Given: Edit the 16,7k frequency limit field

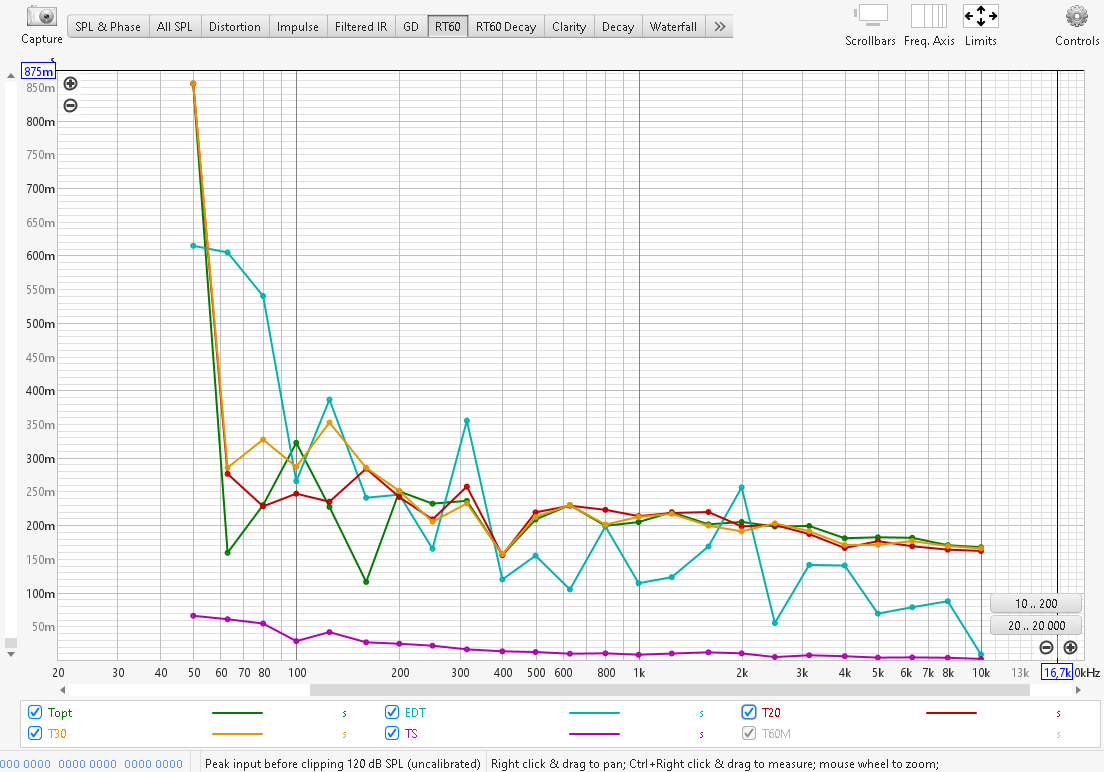Looking at the screenshot, I should click(1057, 672).
